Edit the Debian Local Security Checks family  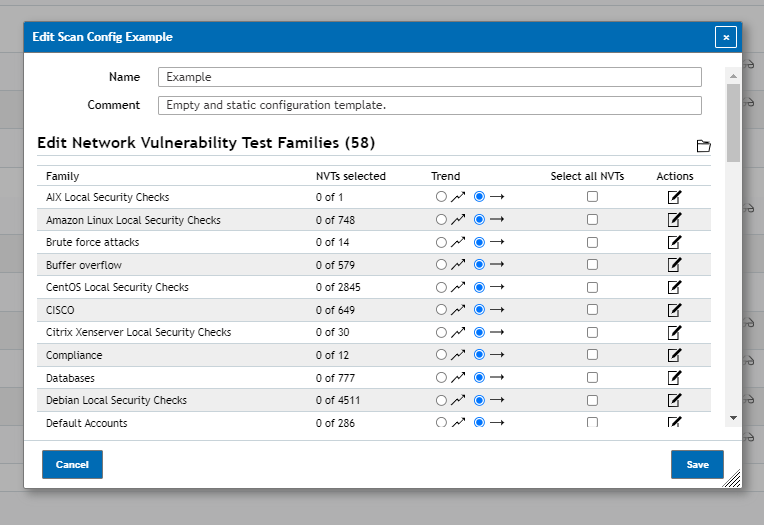pyautogui.click(x=674, y=400)
